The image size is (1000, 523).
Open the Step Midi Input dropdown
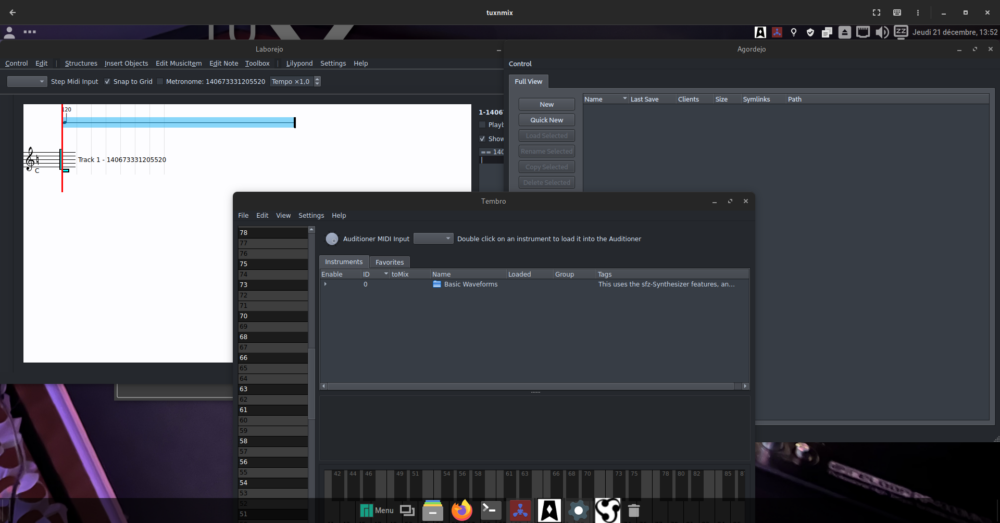[x=27, y=82]
